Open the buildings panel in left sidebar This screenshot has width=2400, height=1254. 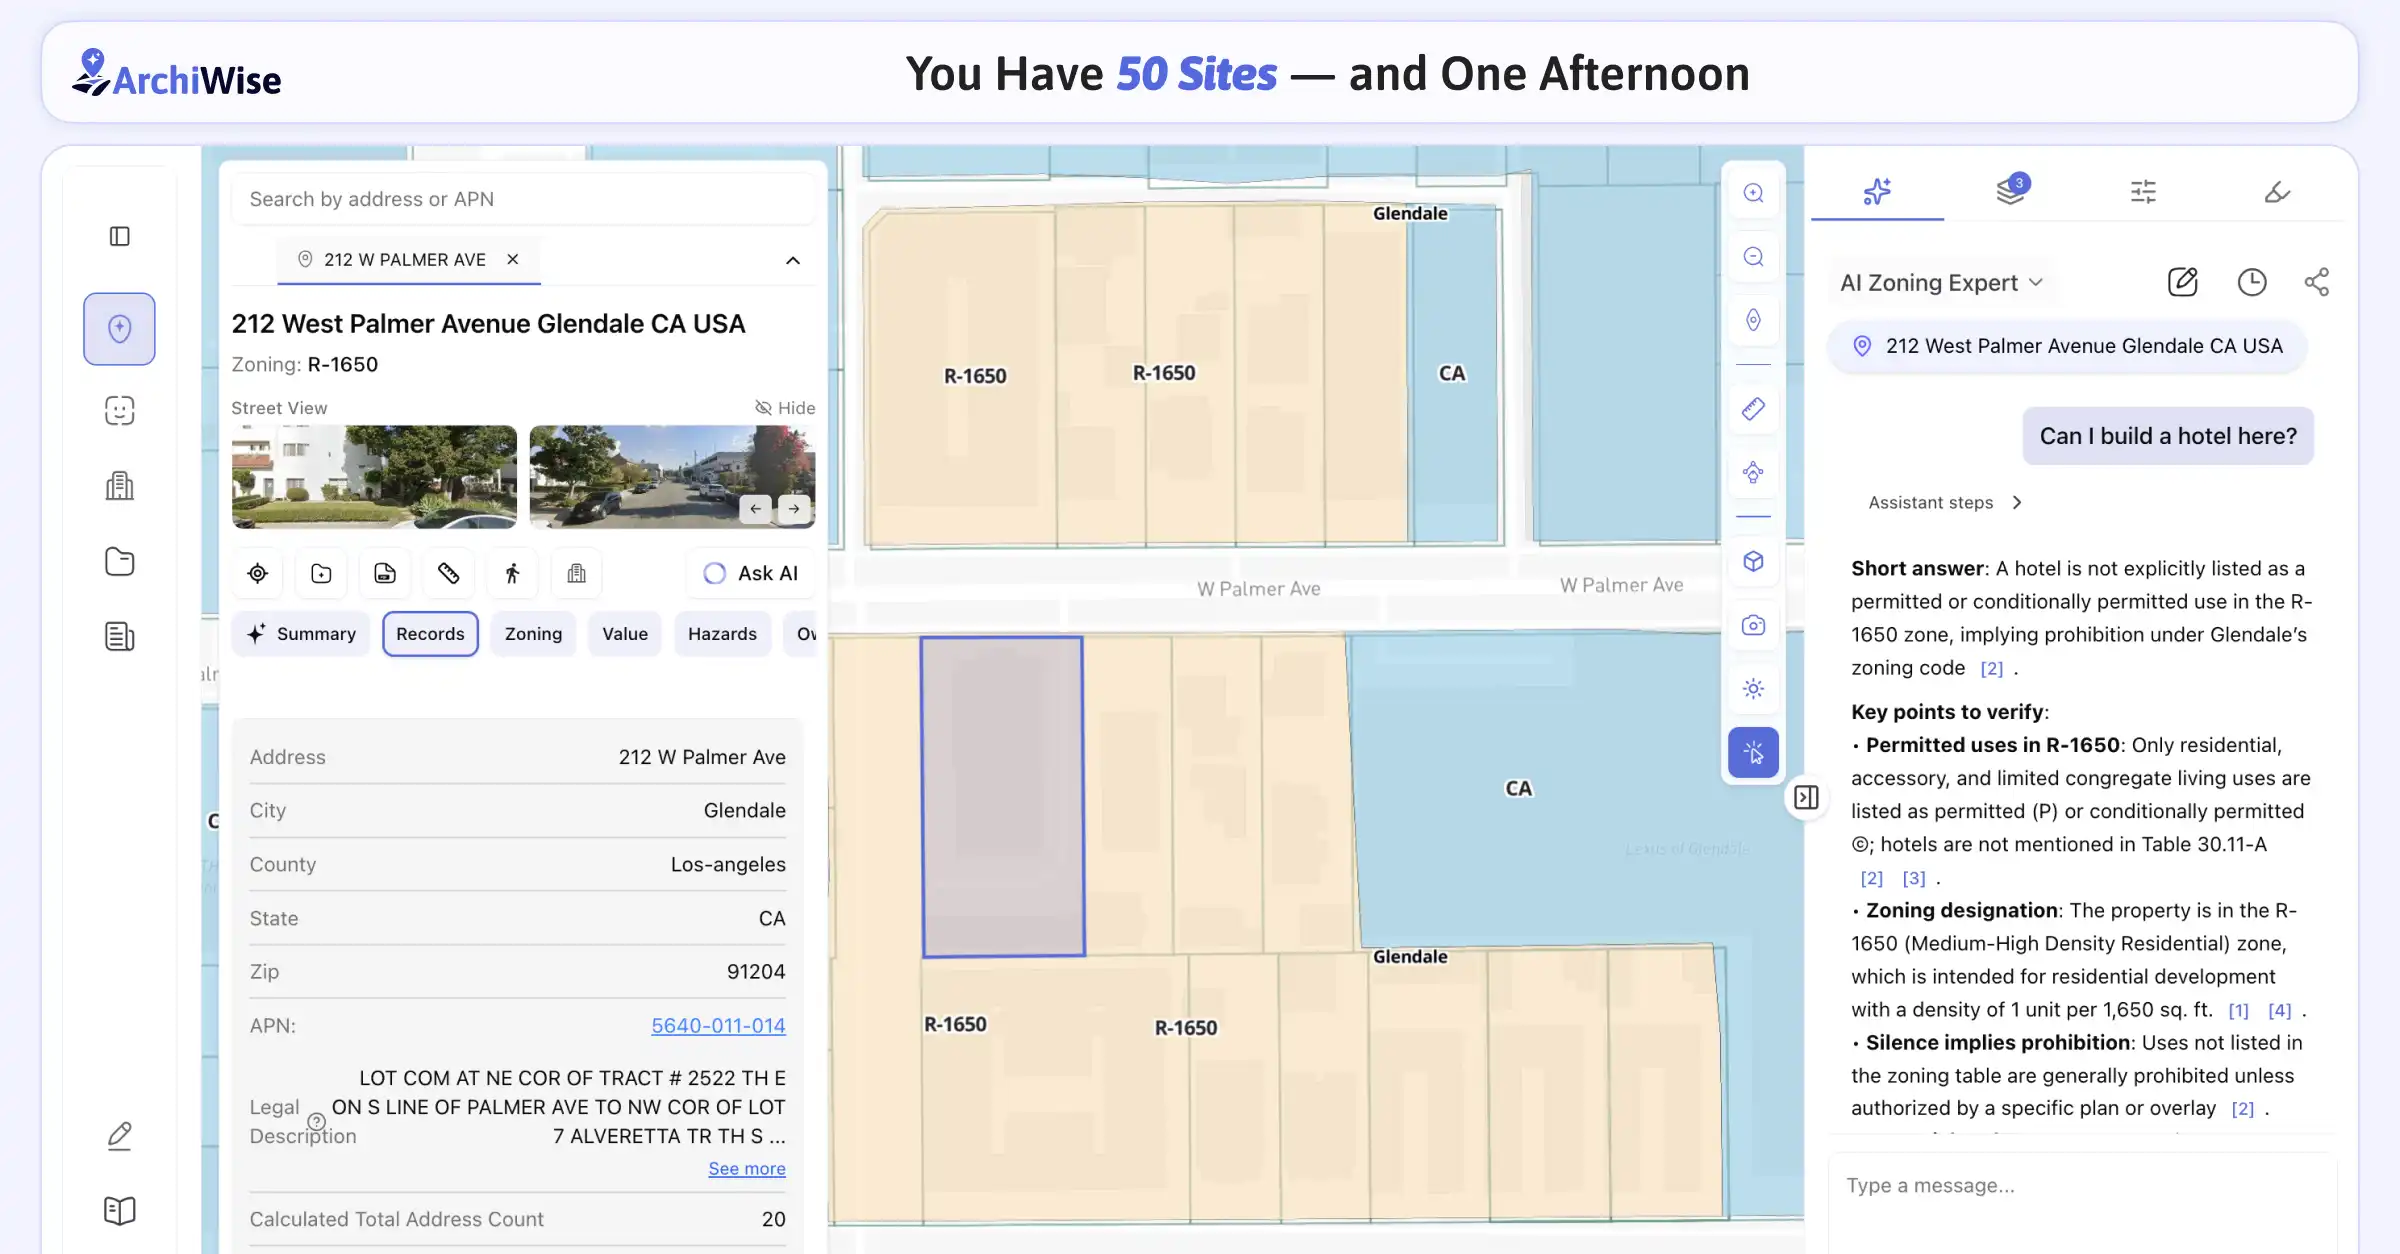pyautogui.click(x=119, y=485)
